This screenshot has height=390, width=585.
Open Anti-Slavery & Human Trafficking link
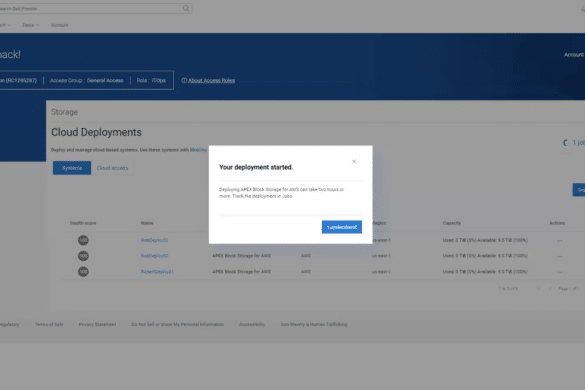coord(314,324)
